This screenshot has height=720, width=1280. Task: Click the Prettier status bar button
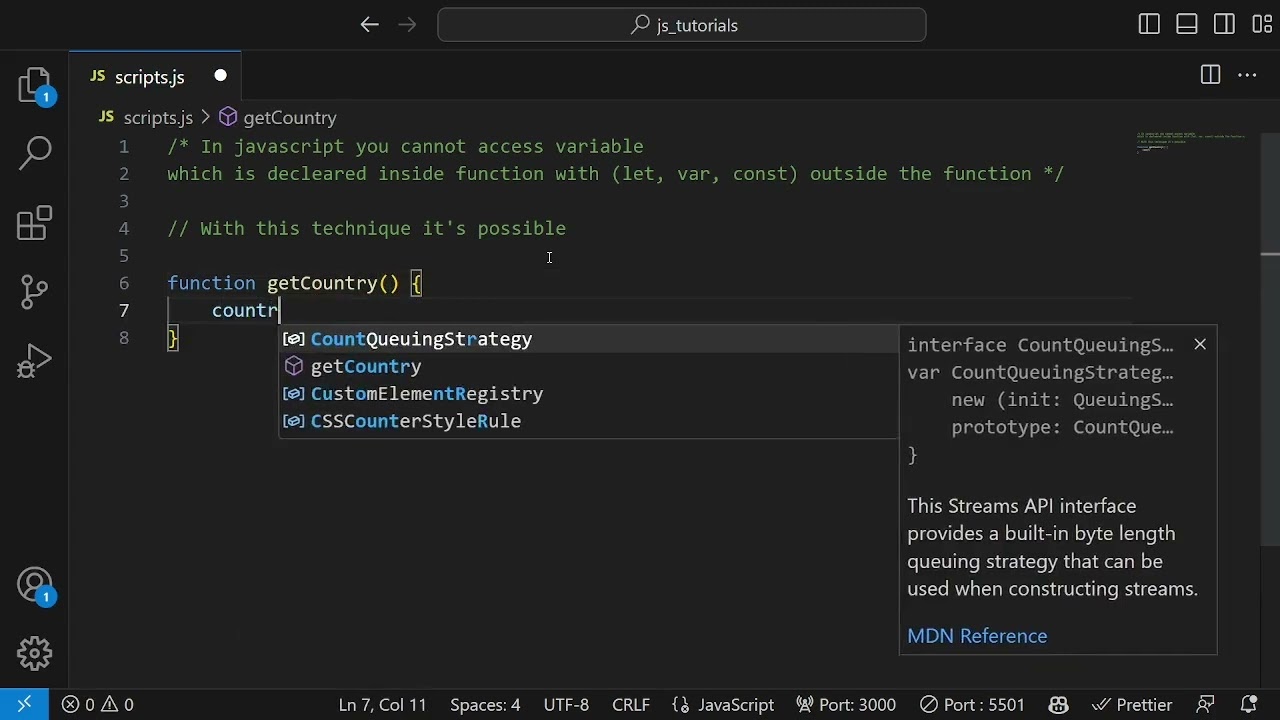[x=1132, y=705]
